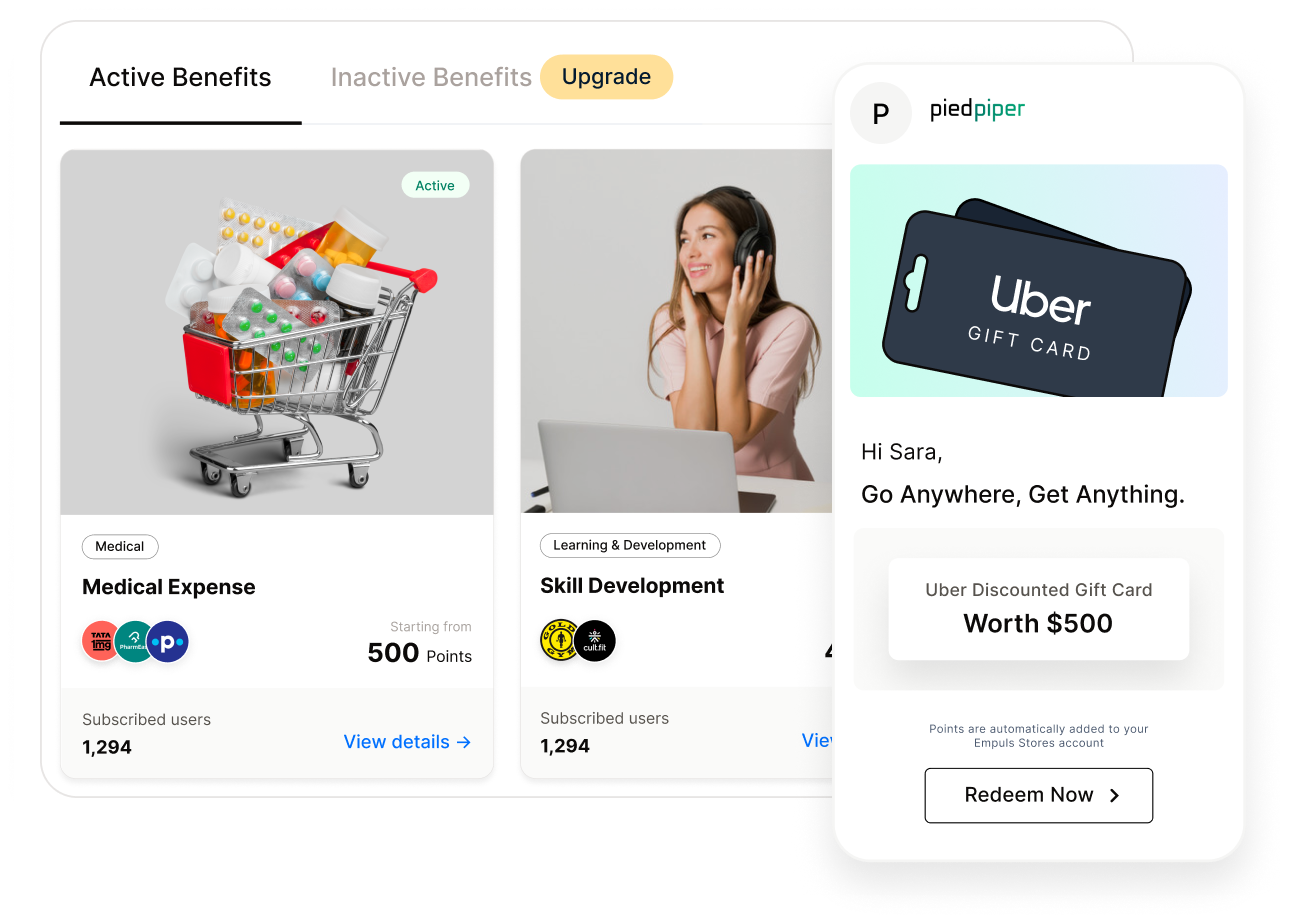Select the Learning & Development tag
The height and width of the screenshot is (923, 1292).
[630, 545]
